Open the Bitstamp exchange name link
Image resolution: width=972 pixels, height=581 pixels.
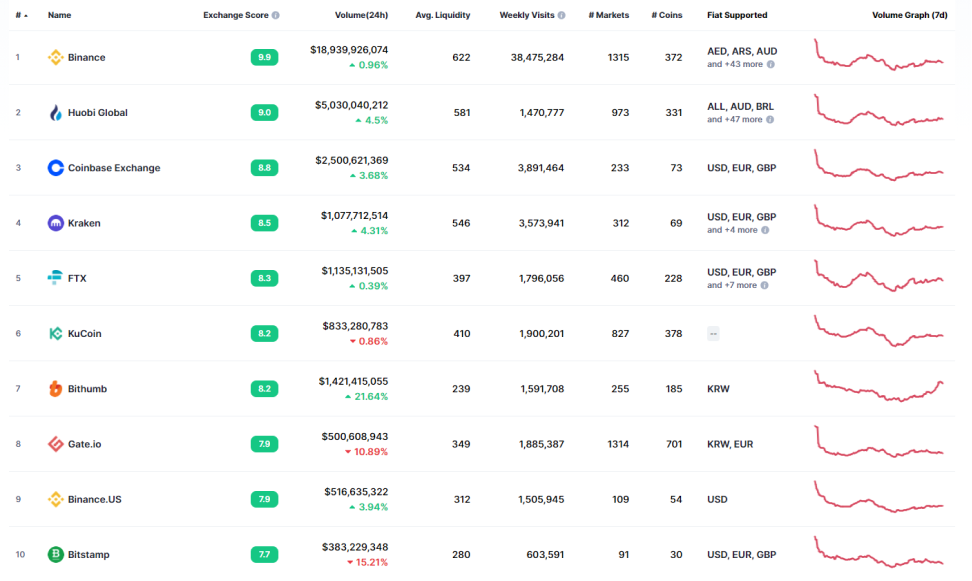pyautogui.click(x=90, y=554)
